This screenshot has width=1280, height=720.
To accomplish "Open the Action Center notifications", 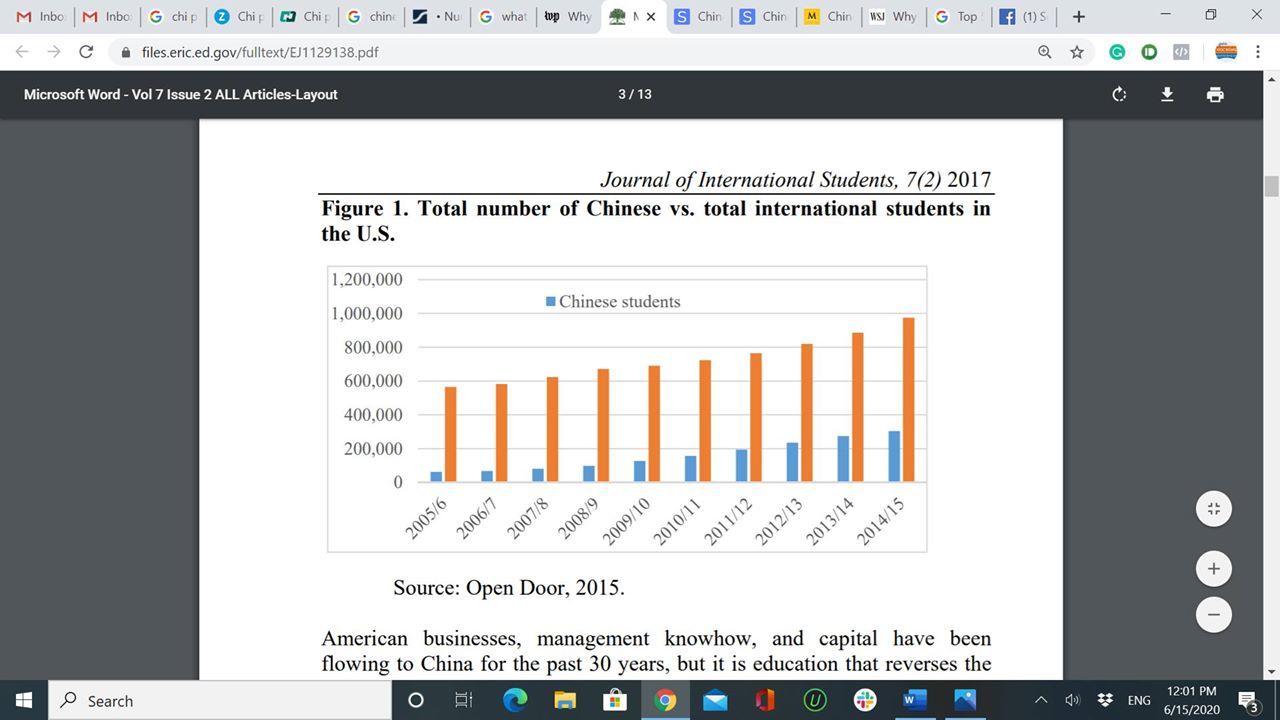I will (1249, 700).
